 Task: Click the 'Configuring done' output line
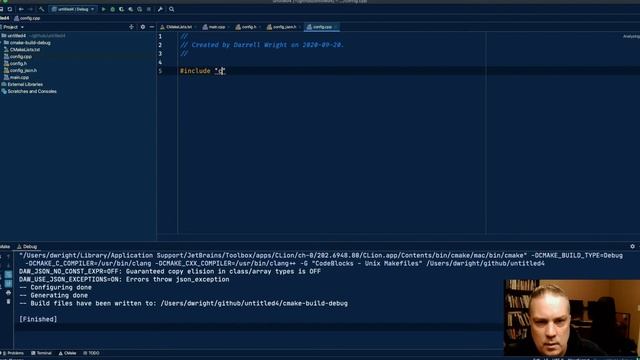[x=56, y=287]
